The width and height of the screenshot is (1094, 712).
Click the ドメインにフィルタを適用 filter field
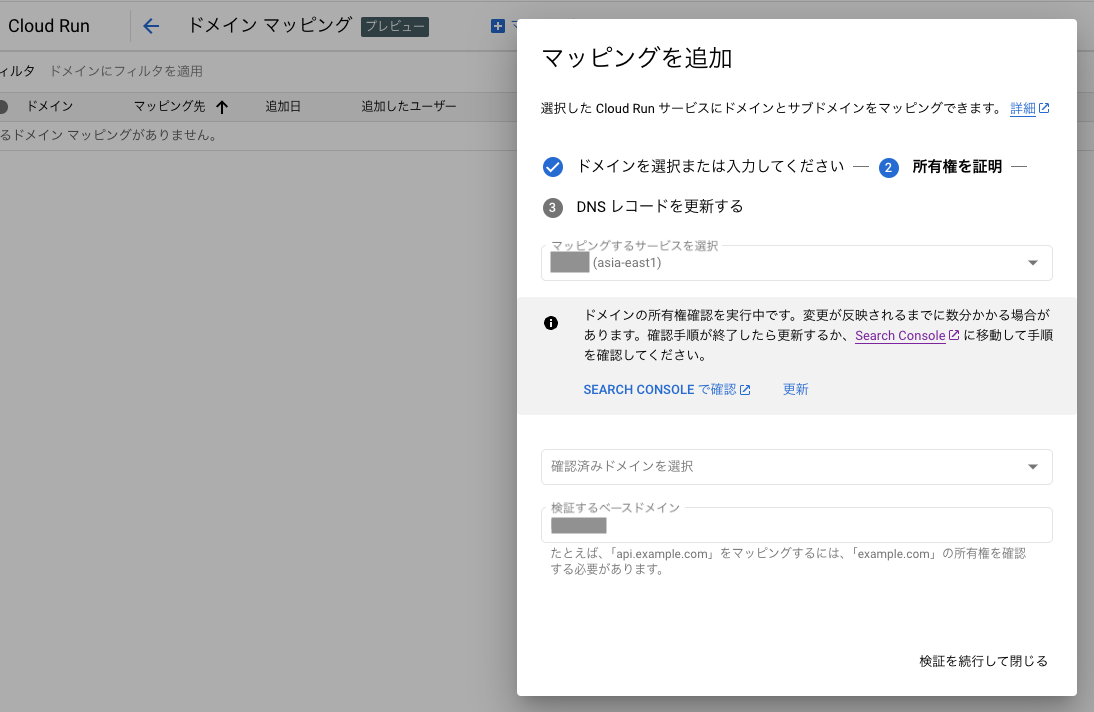126,71
